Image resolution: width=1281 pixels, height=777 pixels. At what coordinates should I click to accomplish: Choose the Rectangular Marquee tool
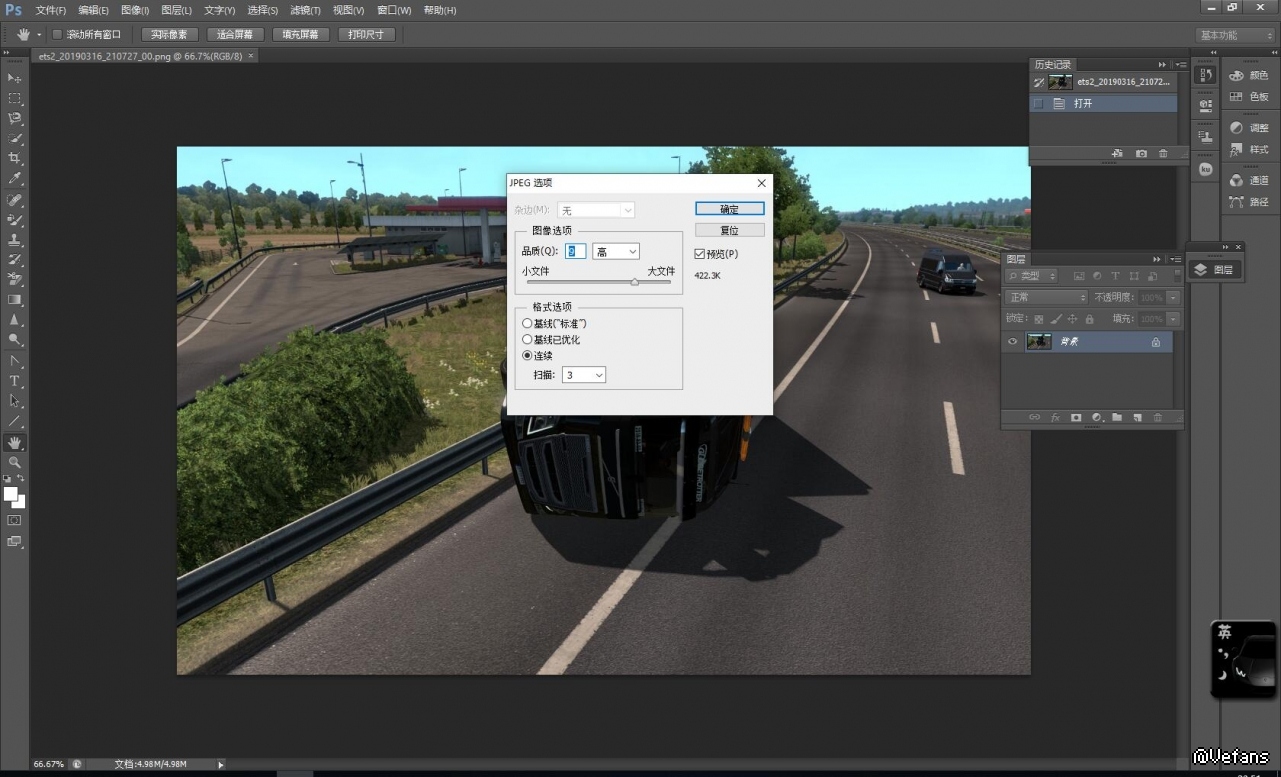pos(15,98)
